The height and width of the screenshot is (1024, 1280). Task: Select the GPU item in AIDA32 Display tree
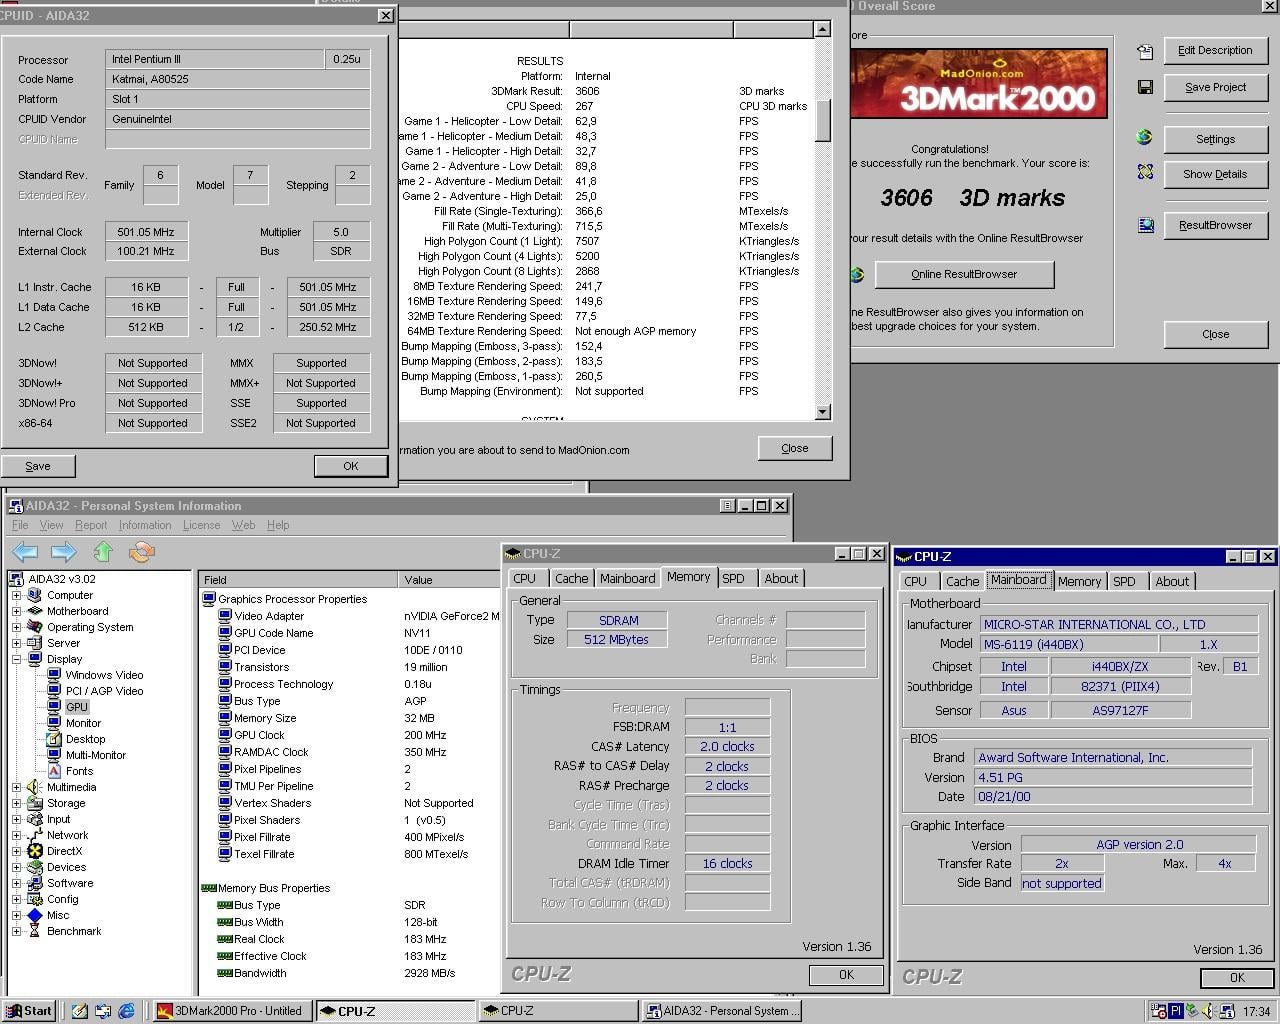click(x=76, y=707)
